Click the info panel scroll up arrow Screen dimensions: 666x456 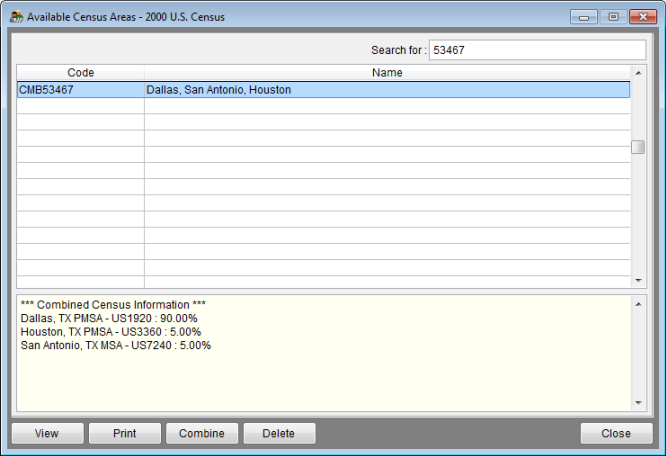[x=638, y=304]
